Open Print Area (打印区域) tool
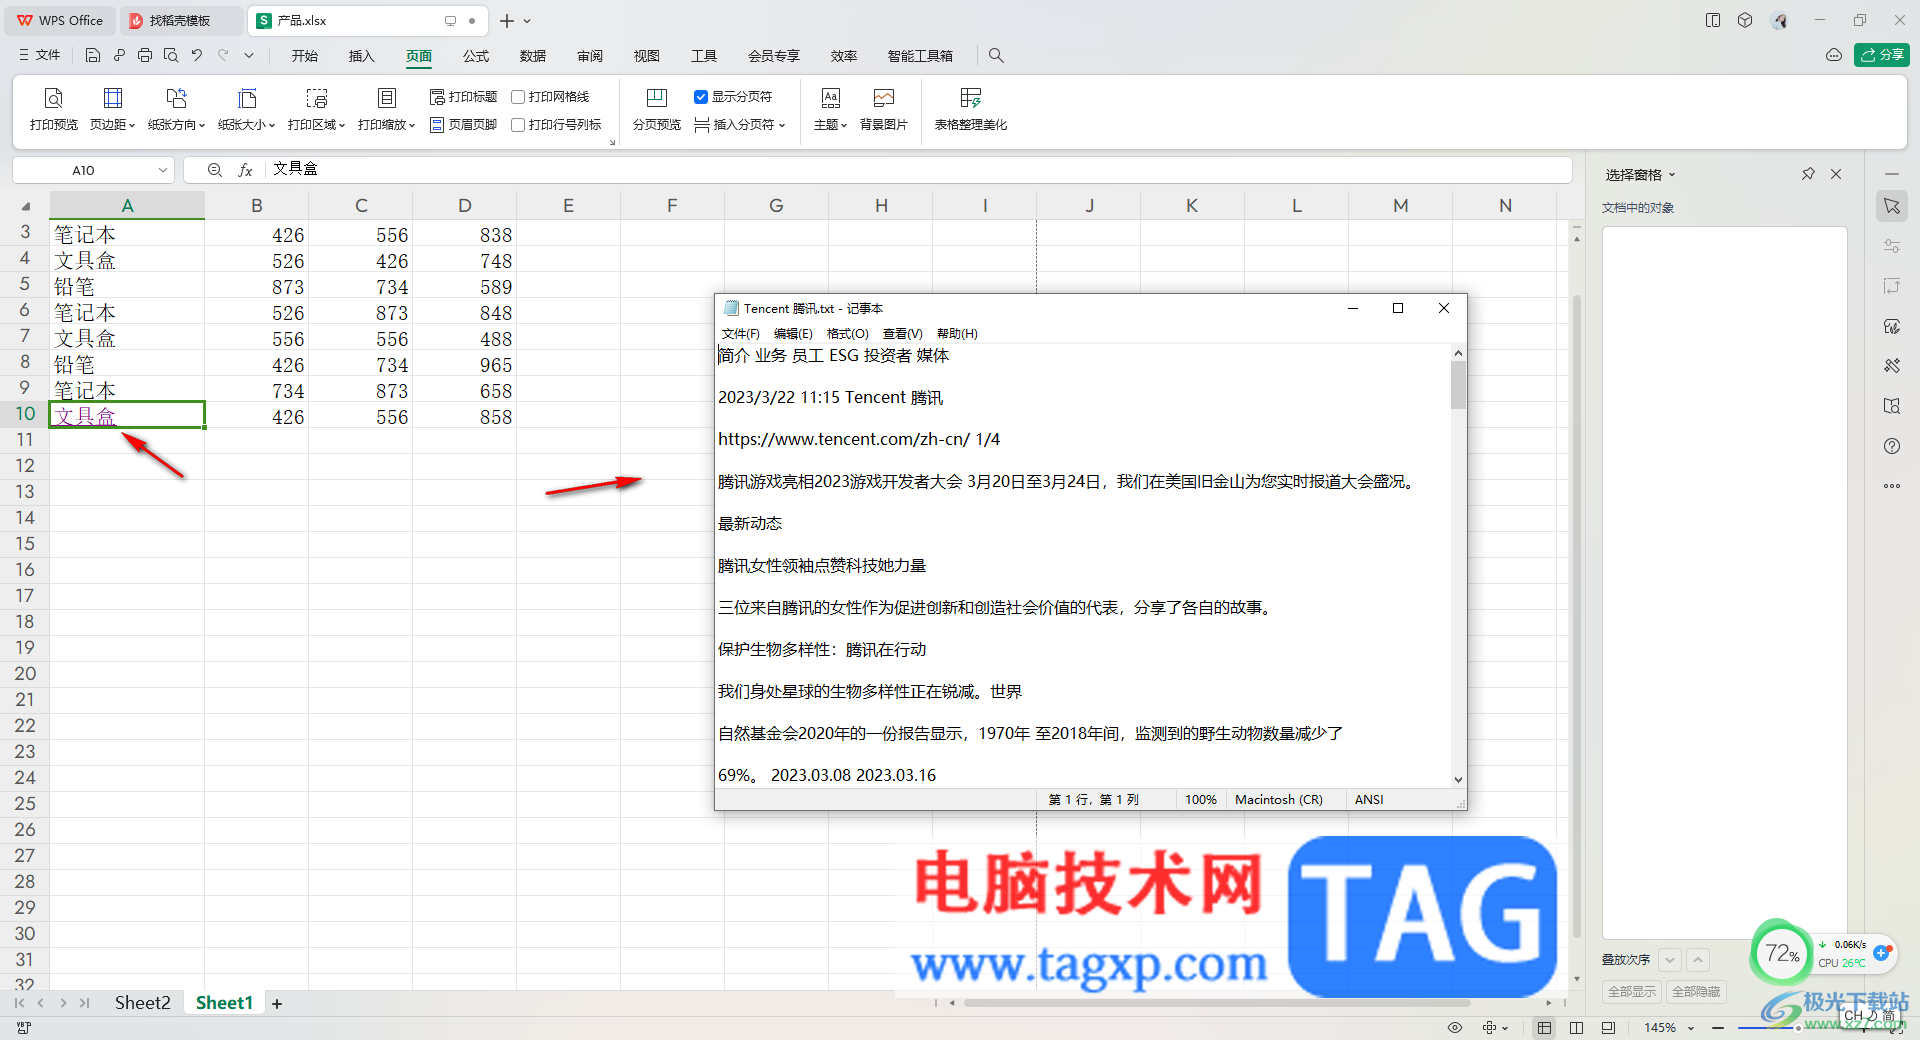The image size is (1920, 1040). coord(316,109)
